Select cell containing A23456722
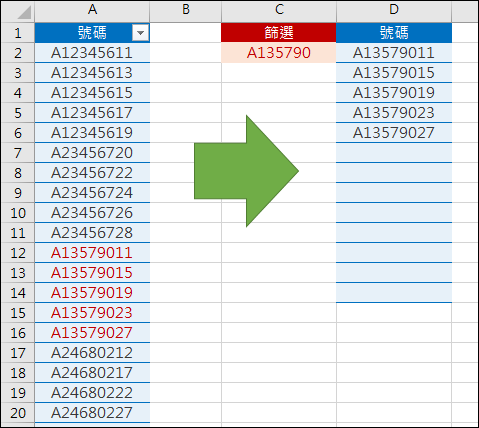 tap(92, 173)
